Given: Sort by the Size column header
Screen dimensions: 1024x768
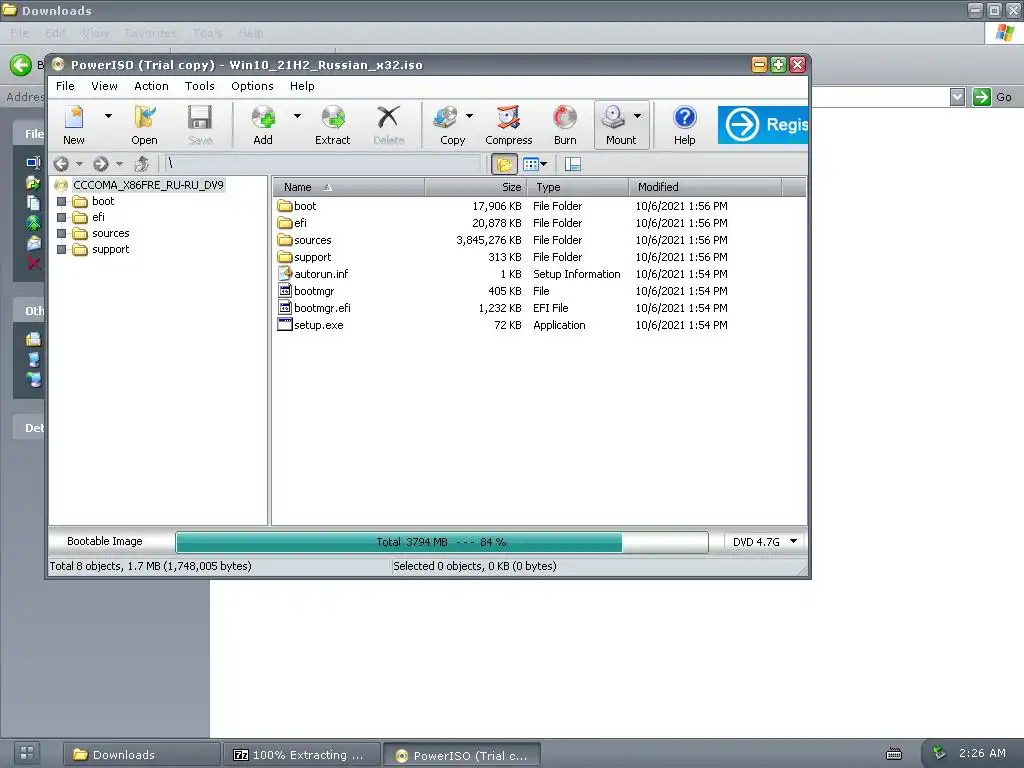Looking at the screenshot, I should tap(476, 187).
